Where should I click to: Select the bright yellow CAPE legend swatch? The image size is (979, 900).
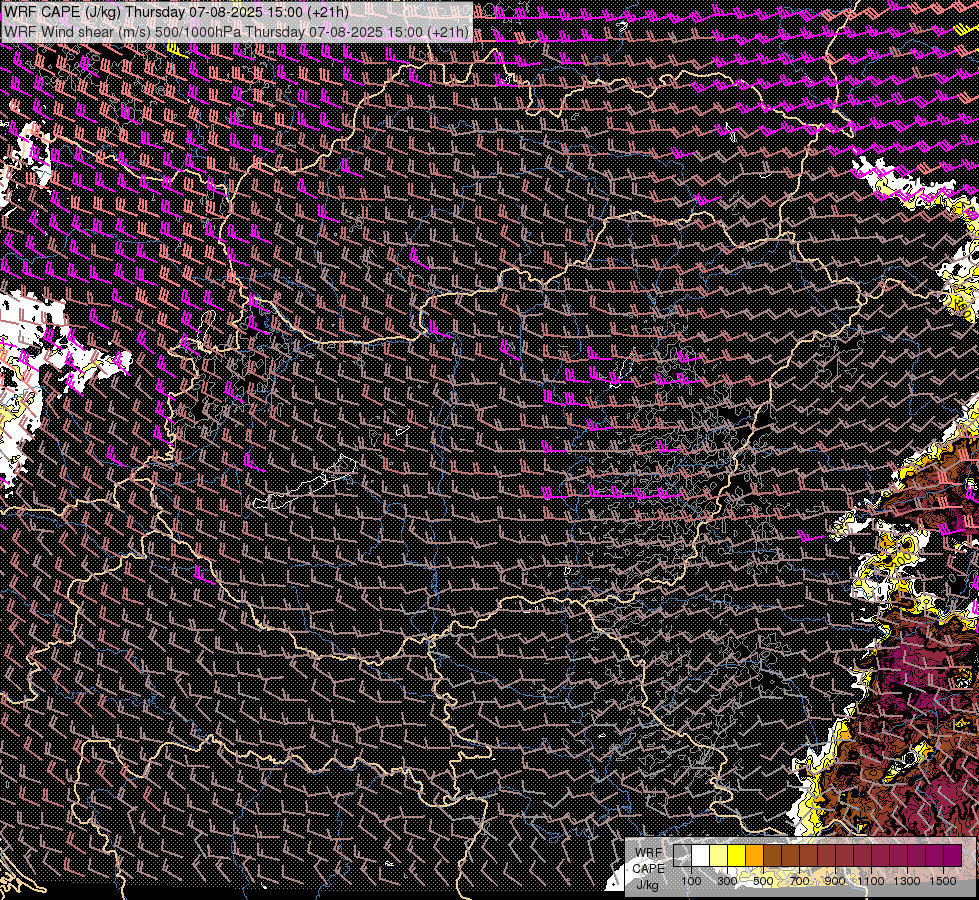click(736, 856)
